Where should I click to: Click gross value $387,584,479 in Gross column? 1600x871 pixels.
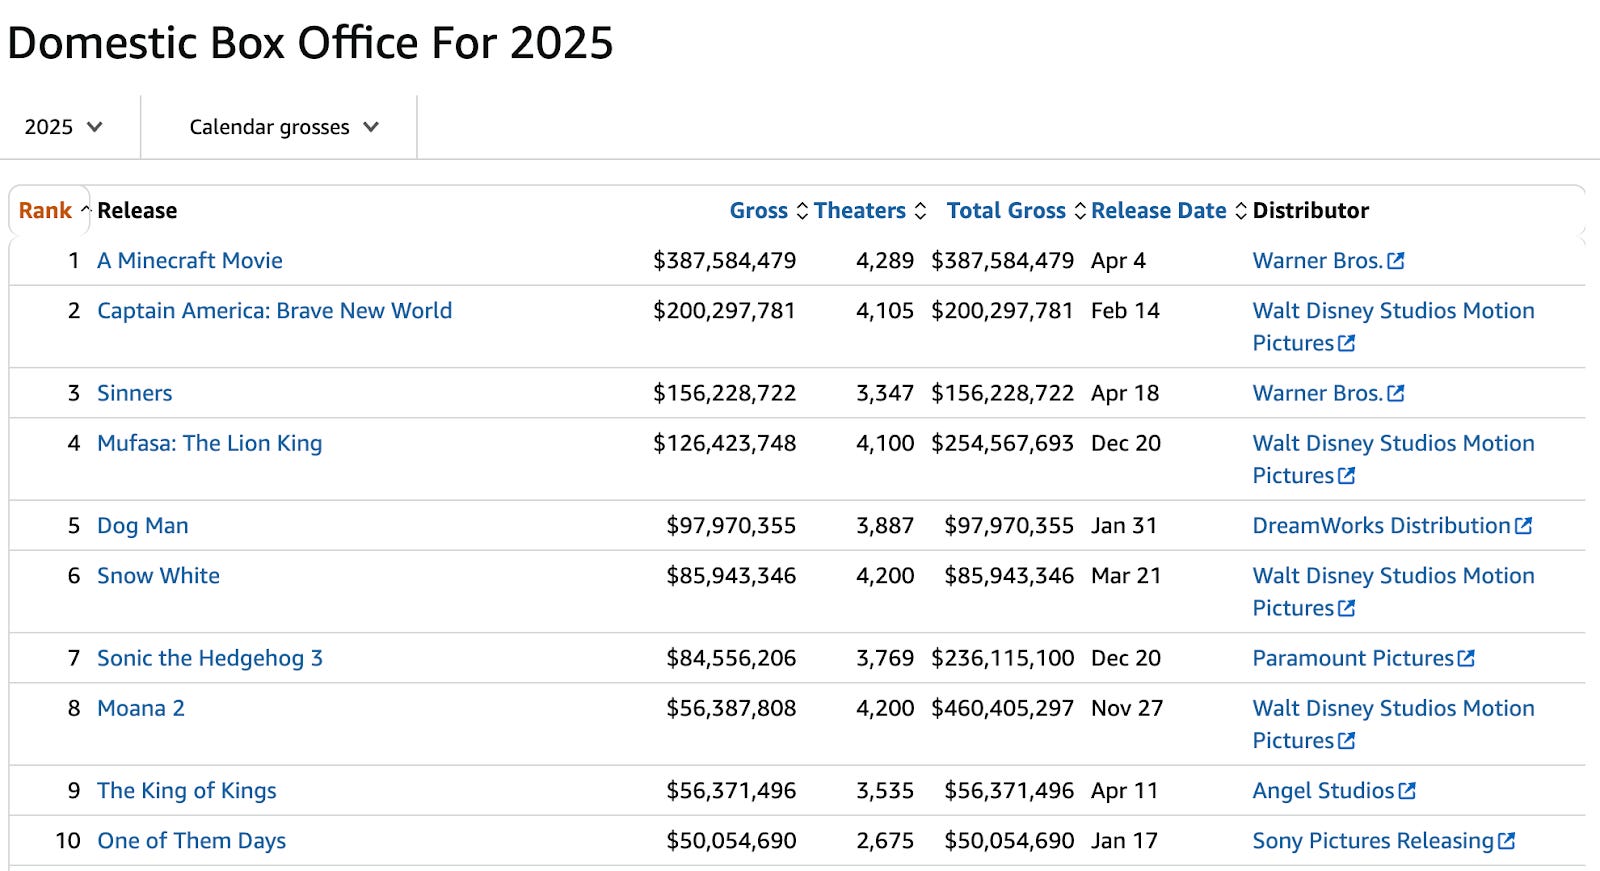tap(724, 260)
